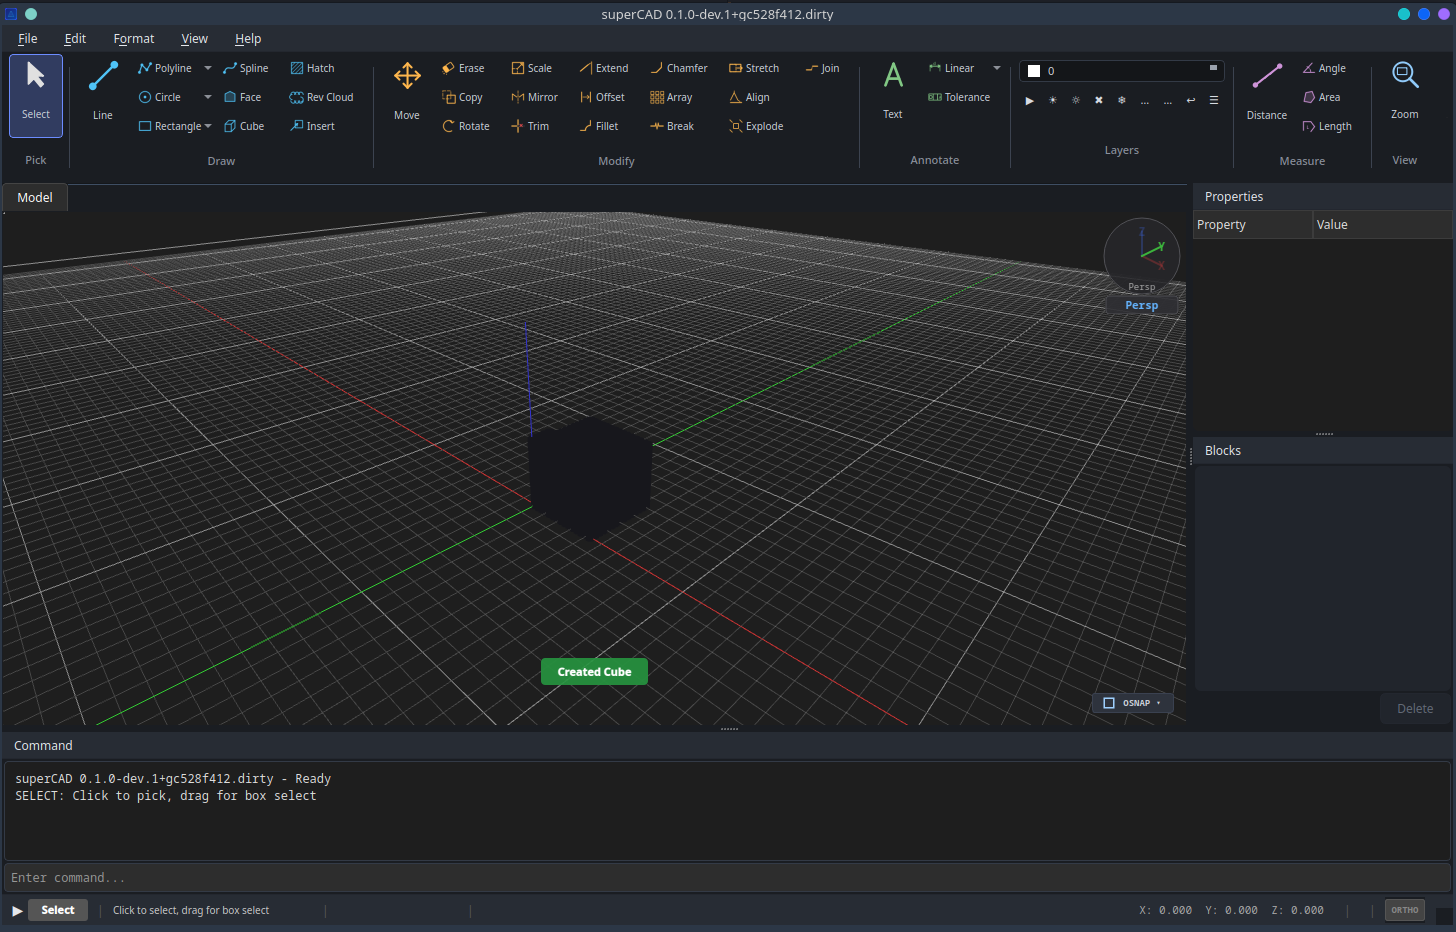
Task: Open the OSNAP options arrow
Action: (1159, 703)
